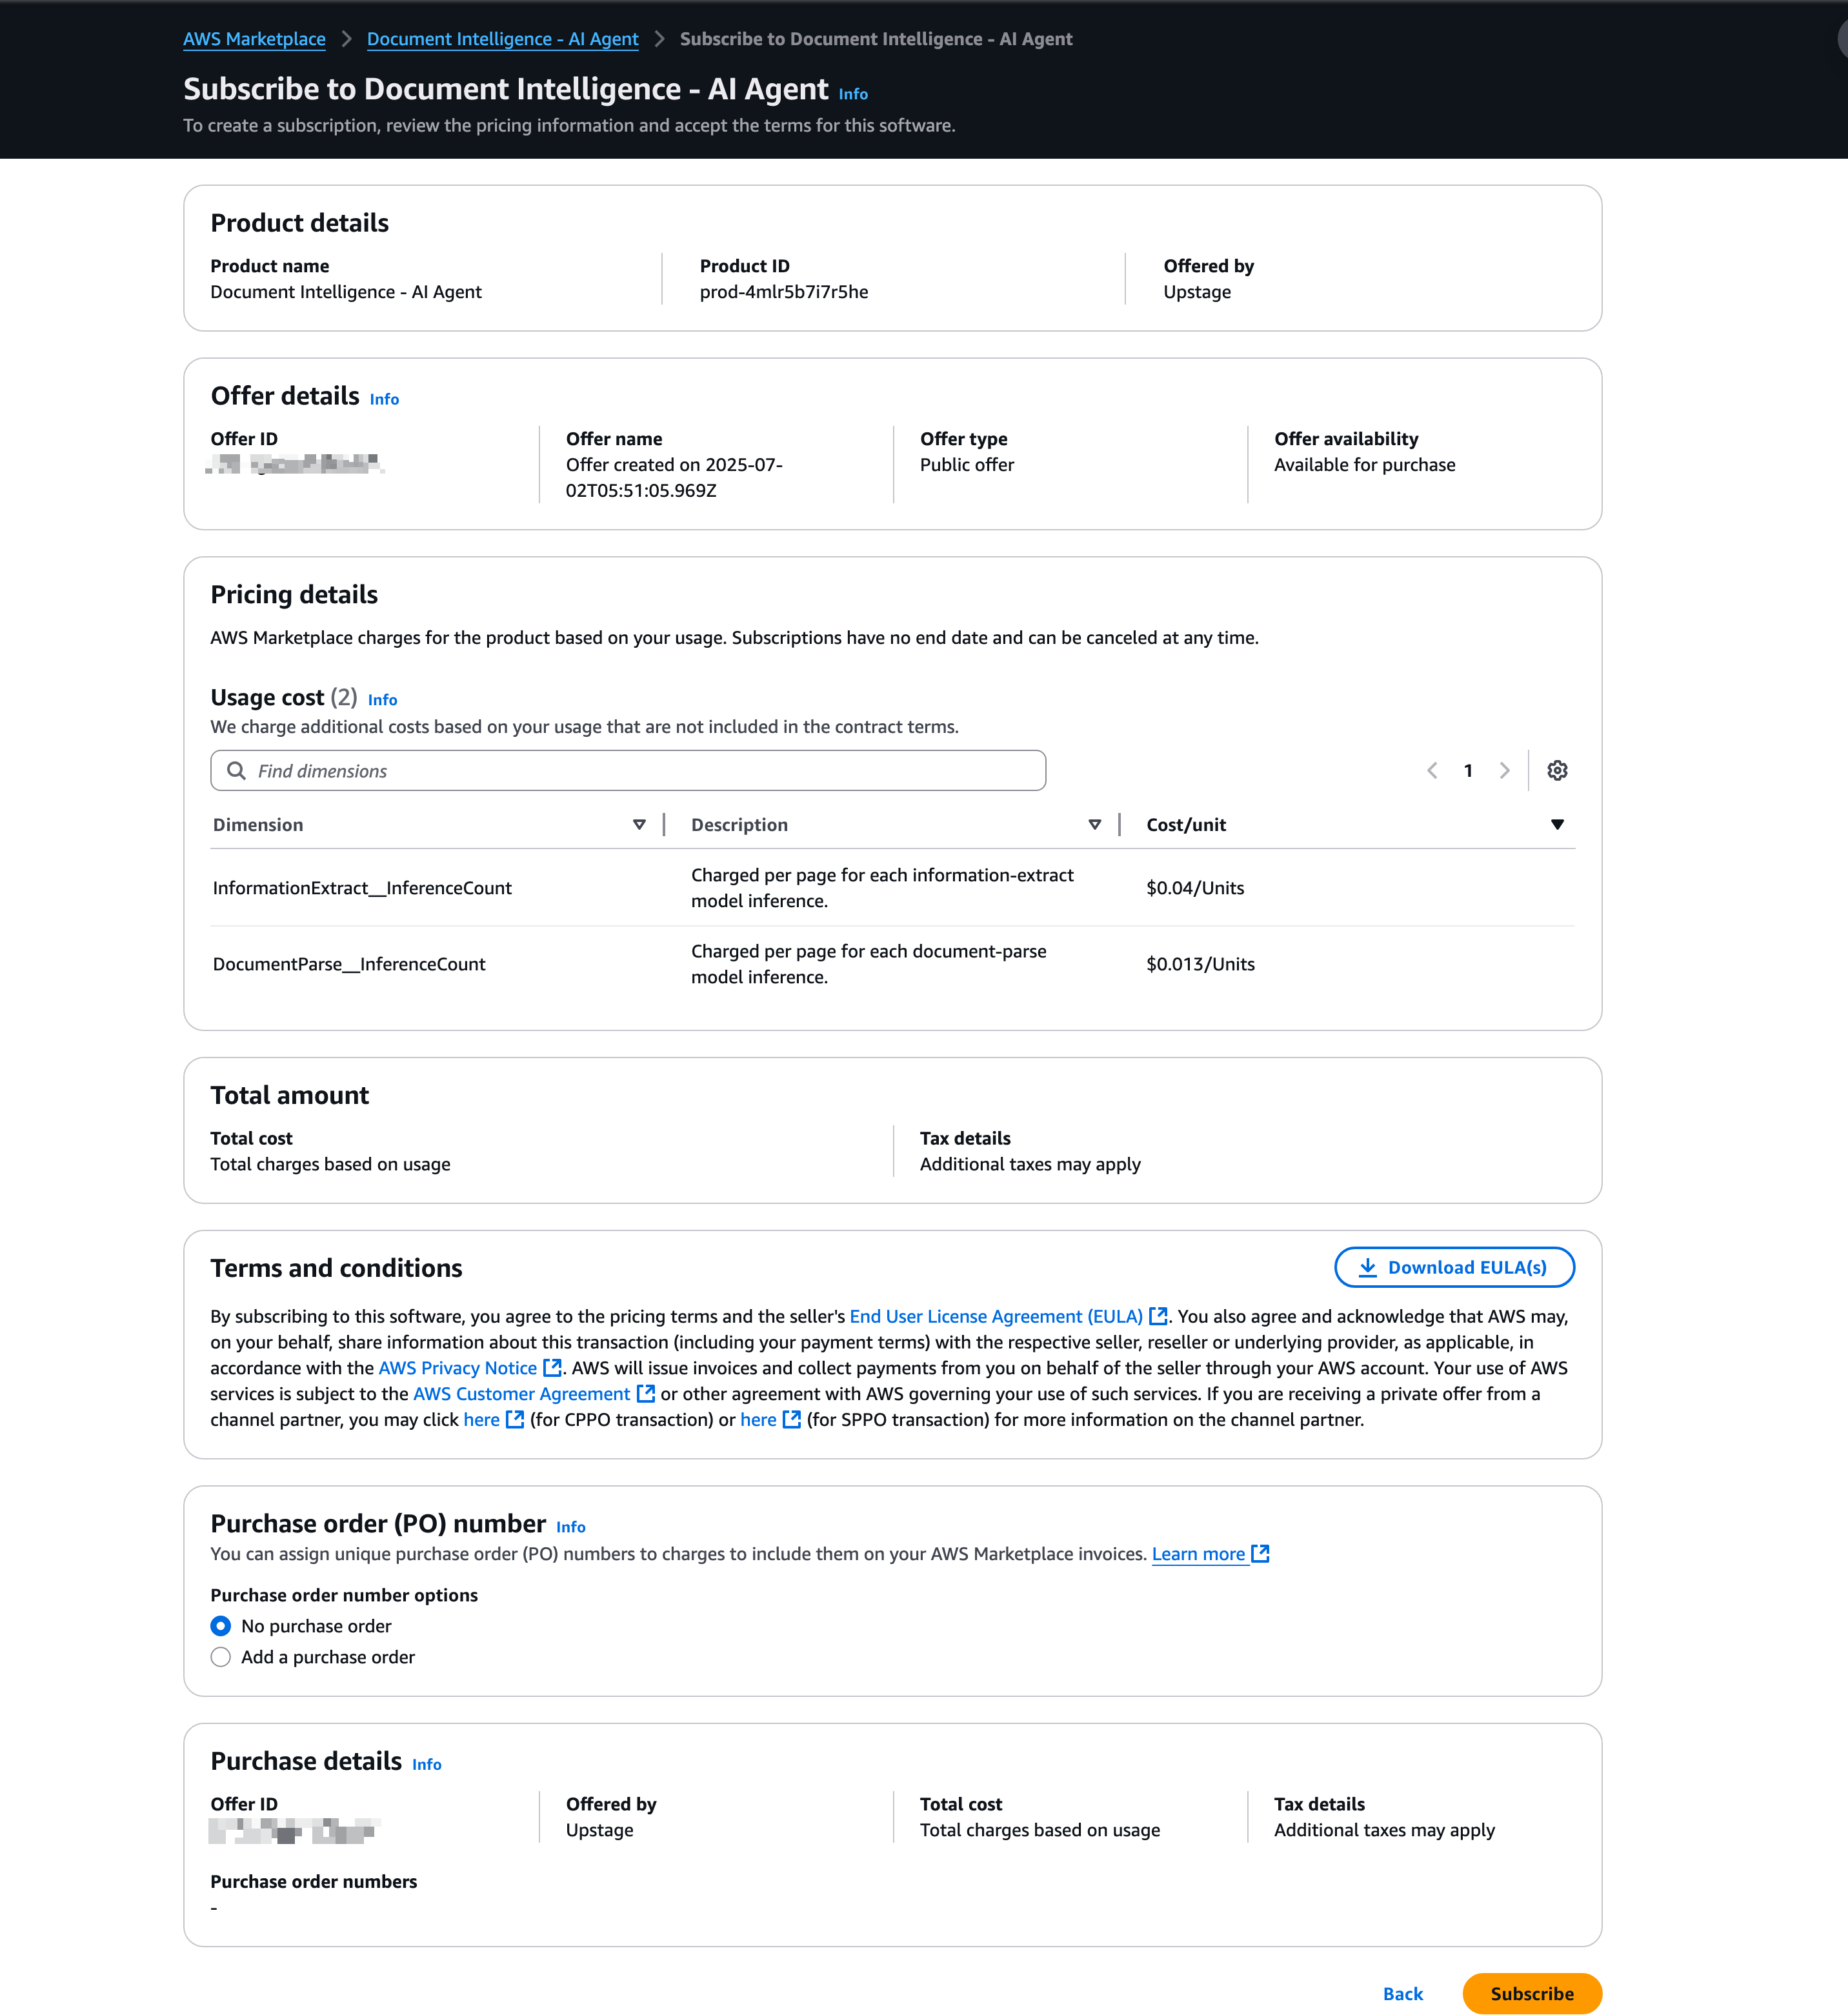This screenshot has width=1848, height=2015.
Task: Click the Back link
Action: 1402,1993
